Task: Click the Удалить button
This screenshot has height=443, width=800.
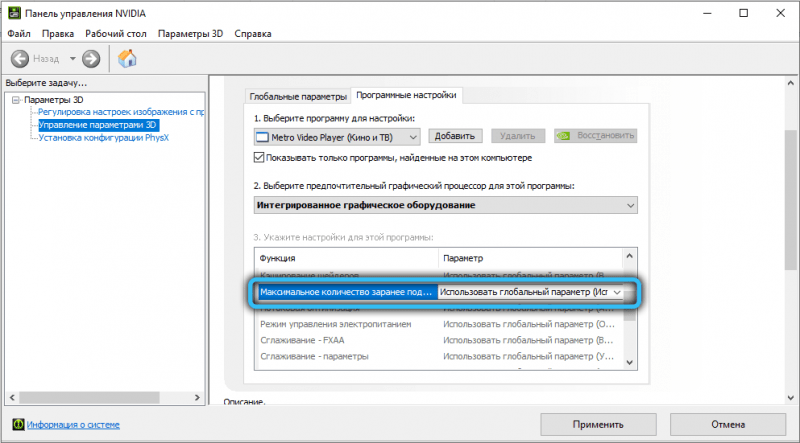Action: 518,136
